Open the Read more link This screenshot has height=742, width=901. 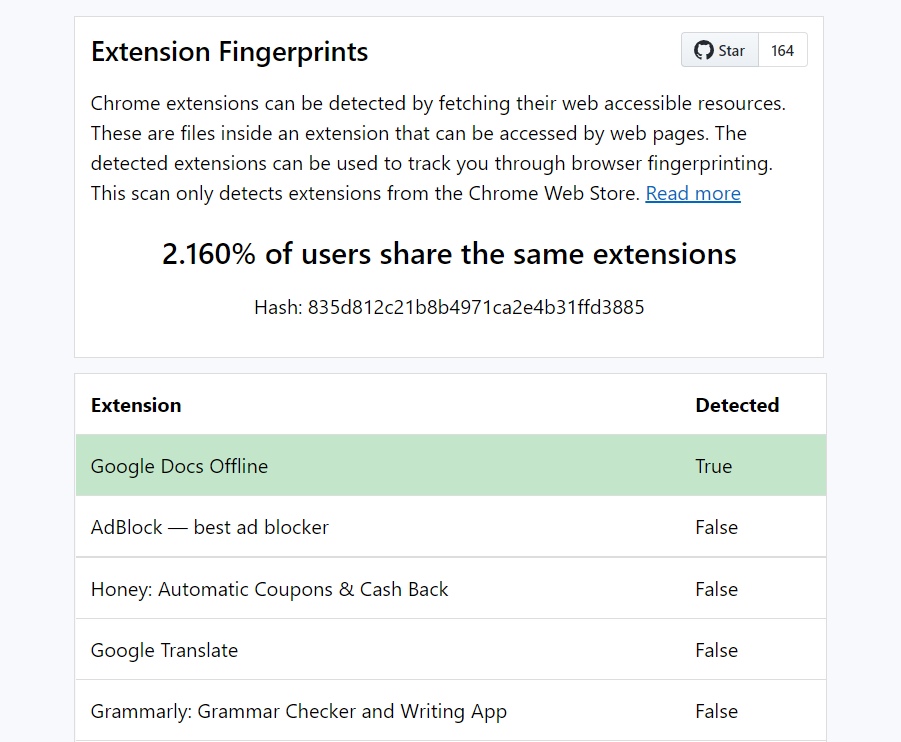tap(692, 193)
